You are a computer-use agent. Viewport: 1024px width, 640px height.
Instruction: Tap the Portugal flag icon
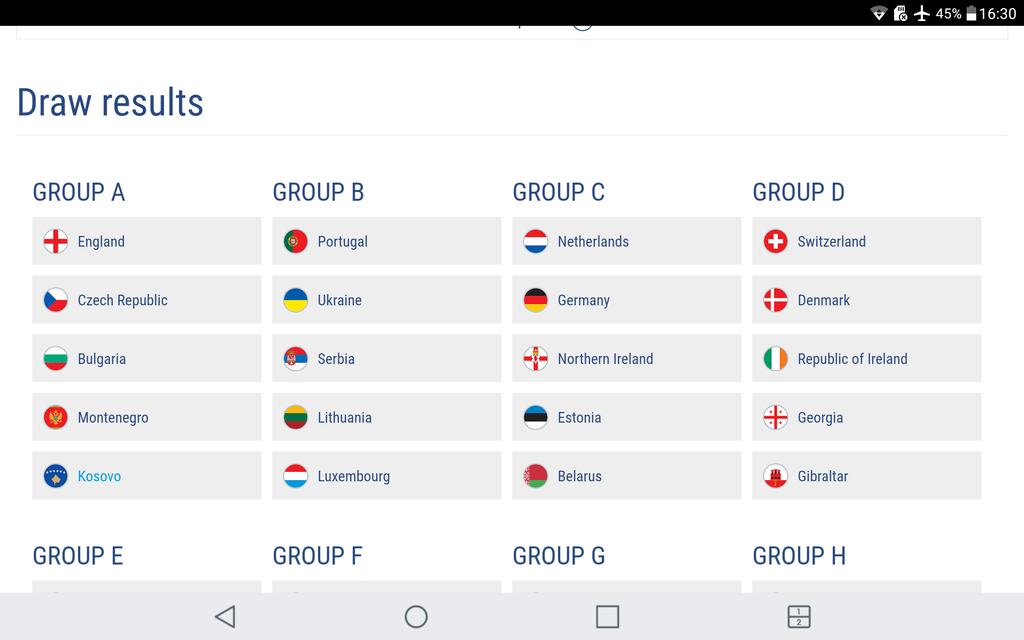pyautogui.click(x=296, y=241)
